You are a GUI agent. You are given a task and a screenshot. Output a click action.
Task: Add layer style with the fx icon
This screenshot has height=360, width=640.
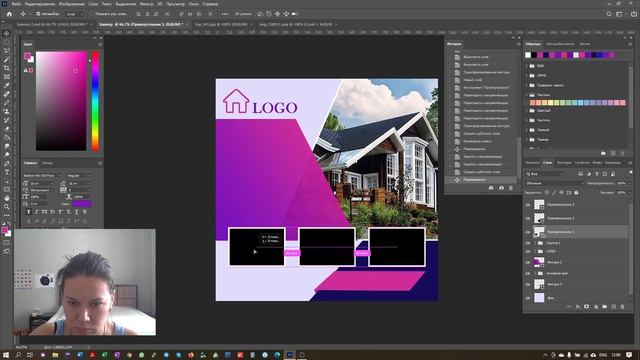click(x=578, y=307)
